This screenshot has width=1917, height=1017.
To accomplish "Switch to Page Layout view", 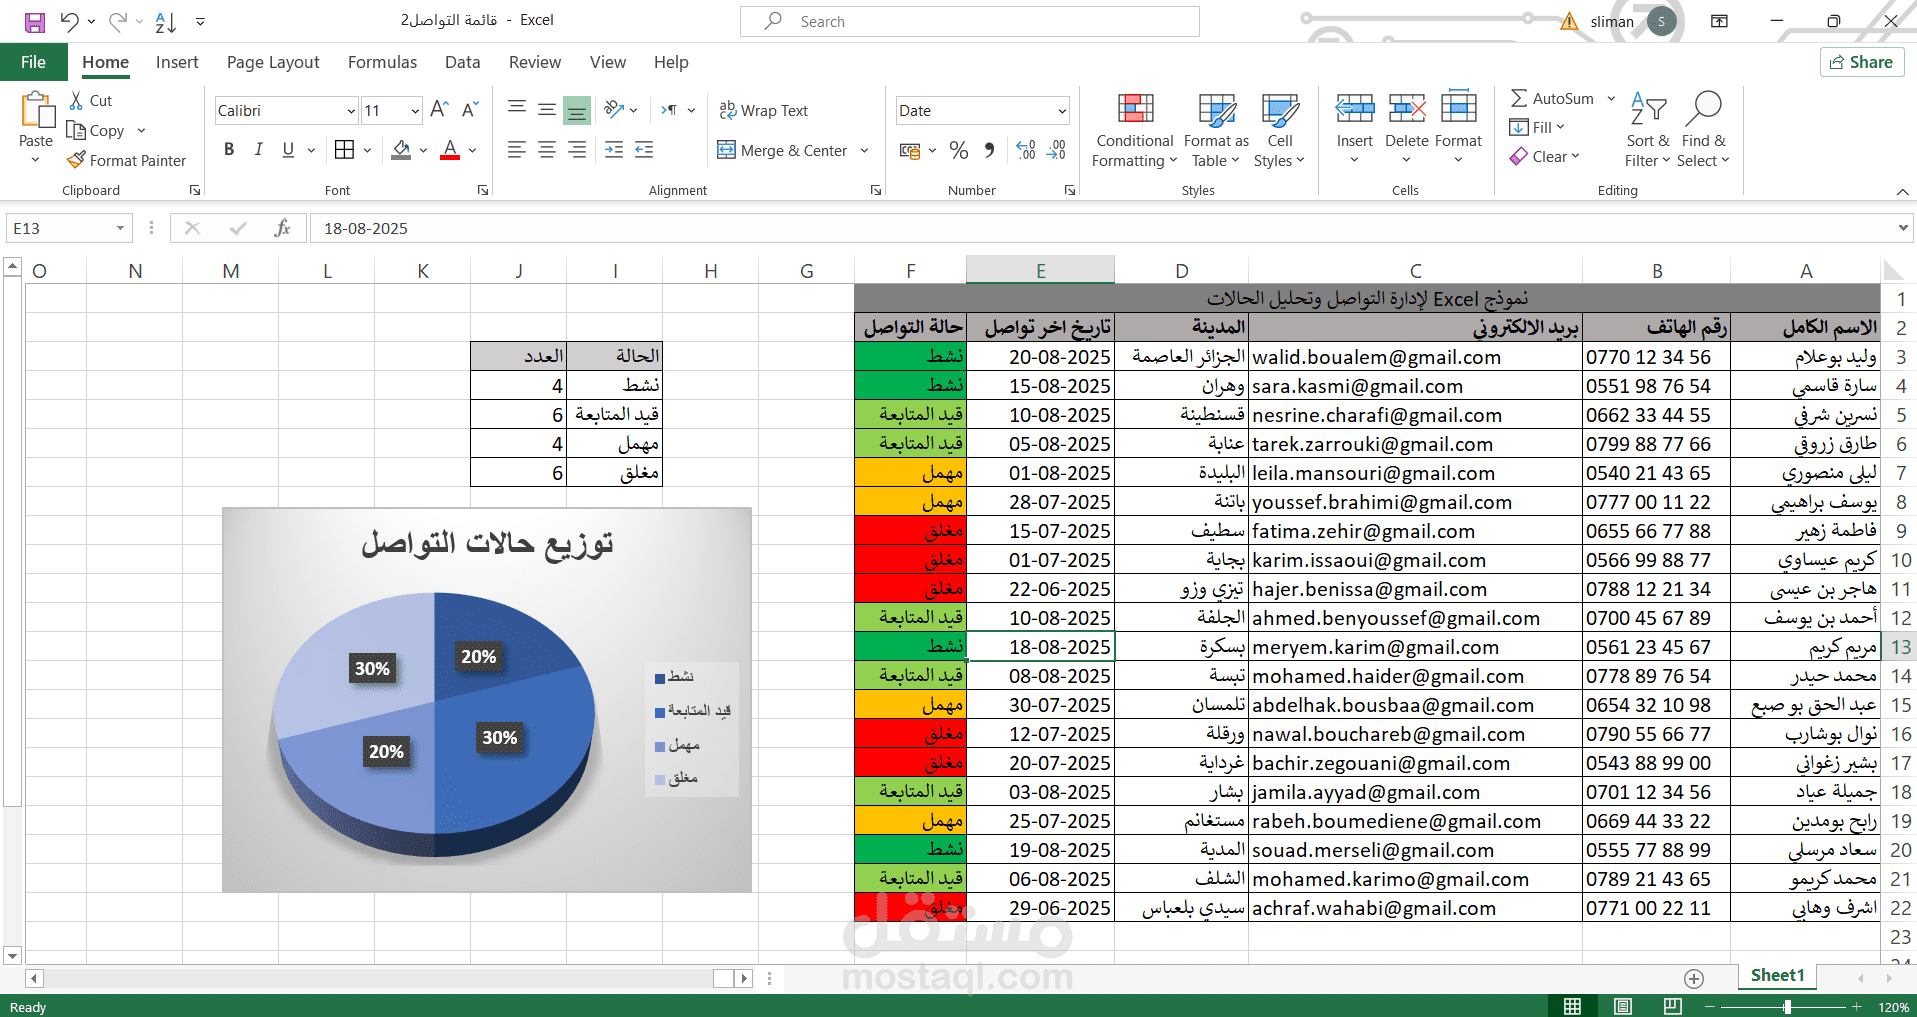I will [x=1623, y=1006].
